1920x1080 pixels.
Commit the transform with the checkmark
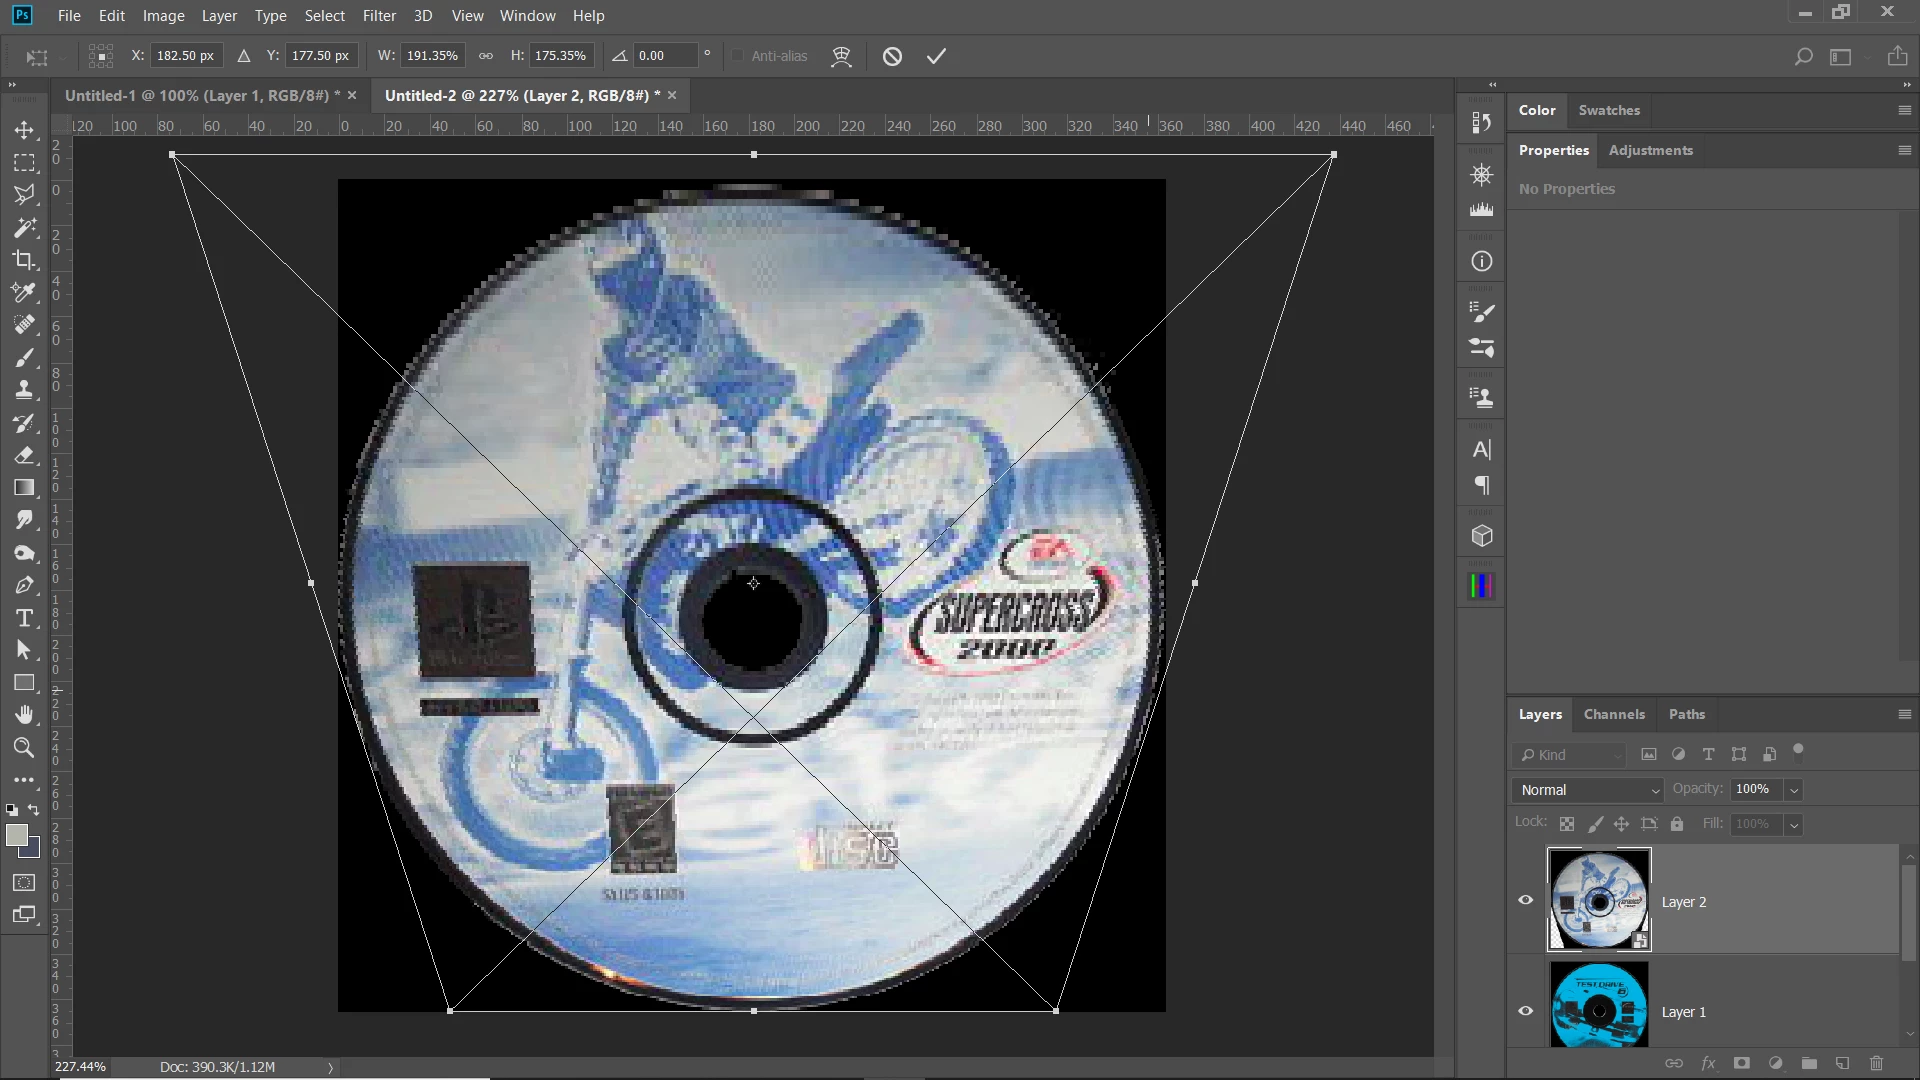tap(936, 57)
